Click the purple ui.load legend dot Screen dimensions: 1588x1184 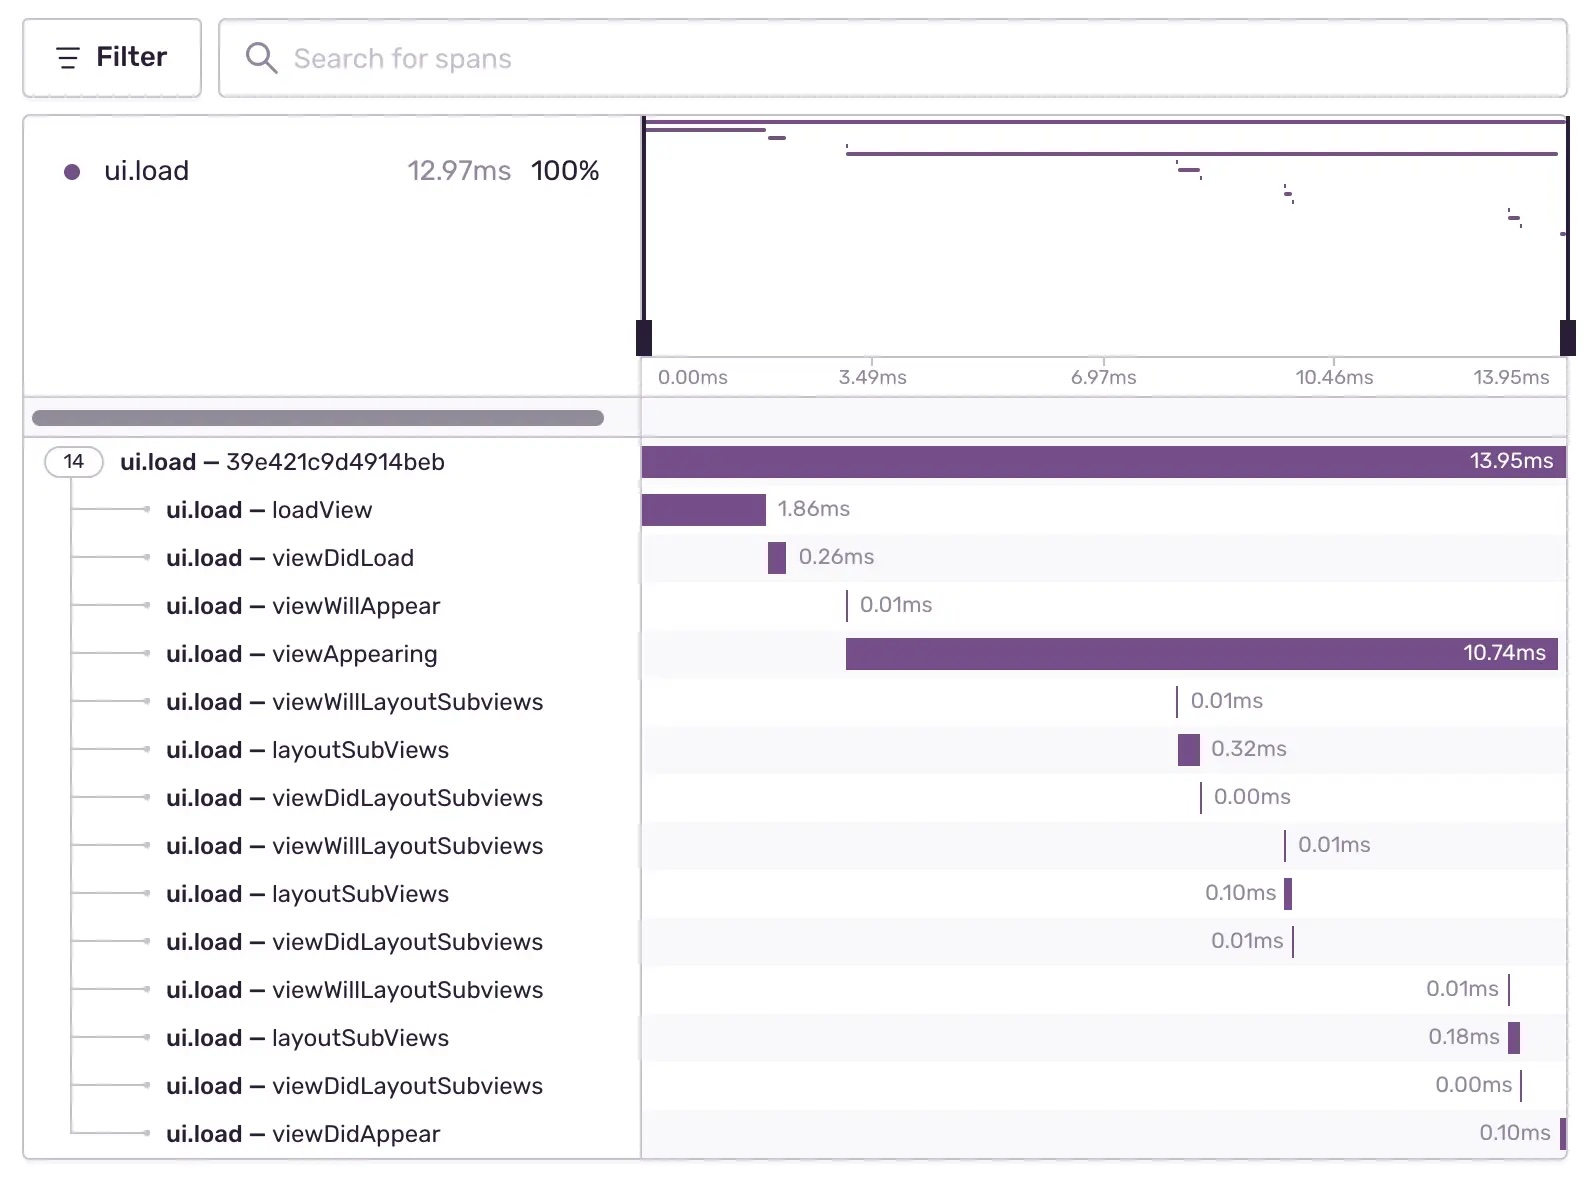point(72,172)
